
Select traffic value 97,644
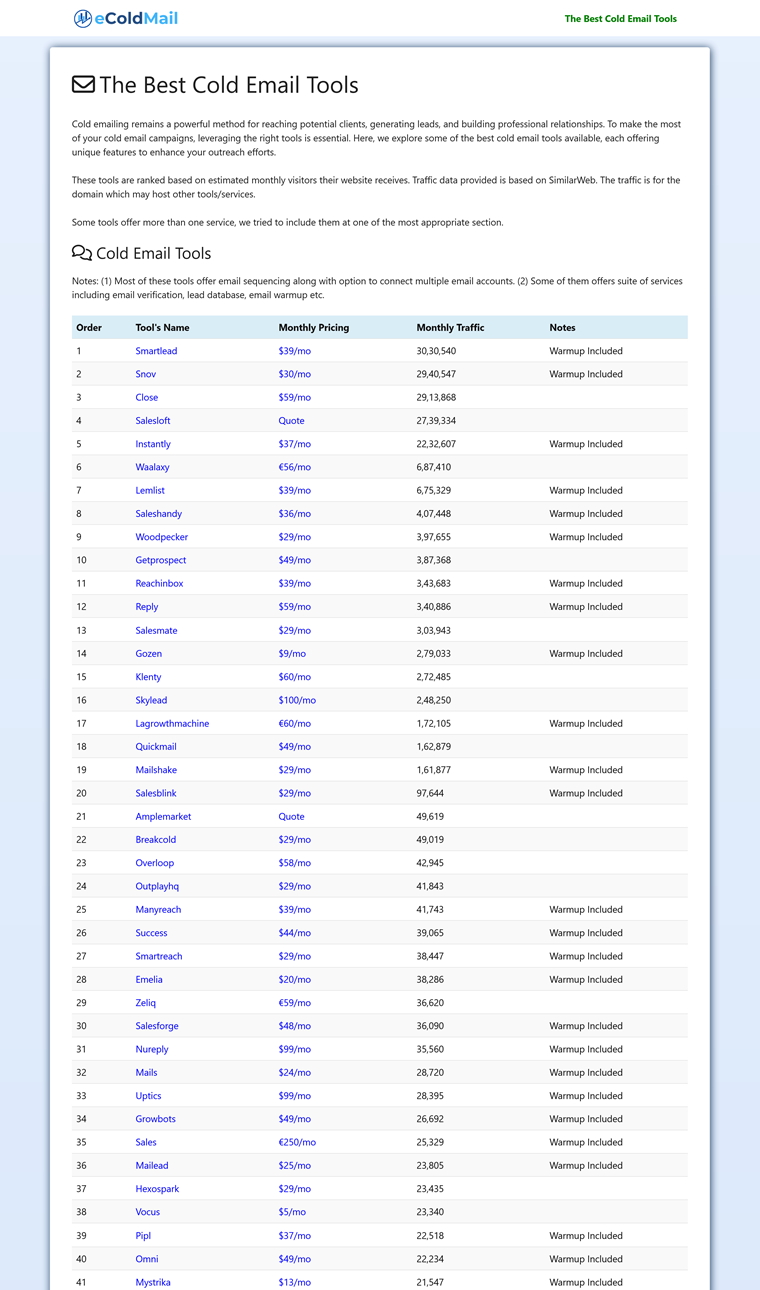click(x=431, y=793)
